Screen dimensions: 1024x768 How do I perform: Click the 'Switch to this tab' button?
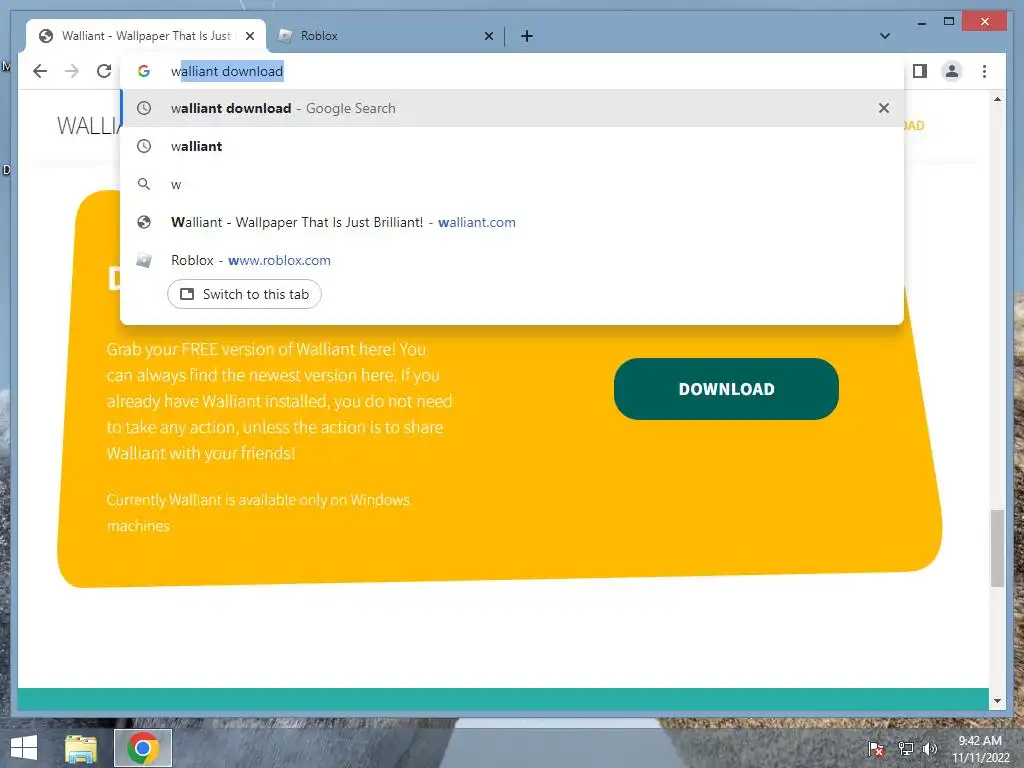244,295
